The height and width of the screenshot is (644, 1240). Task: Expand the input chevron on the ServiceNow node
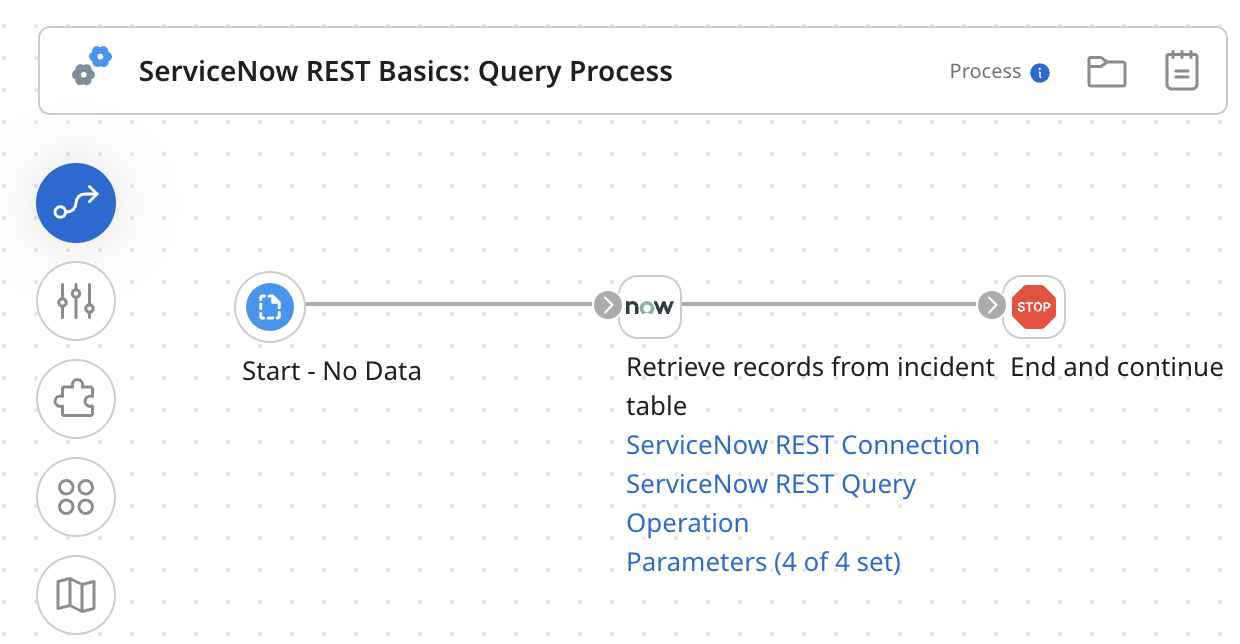tap(606, 306)
